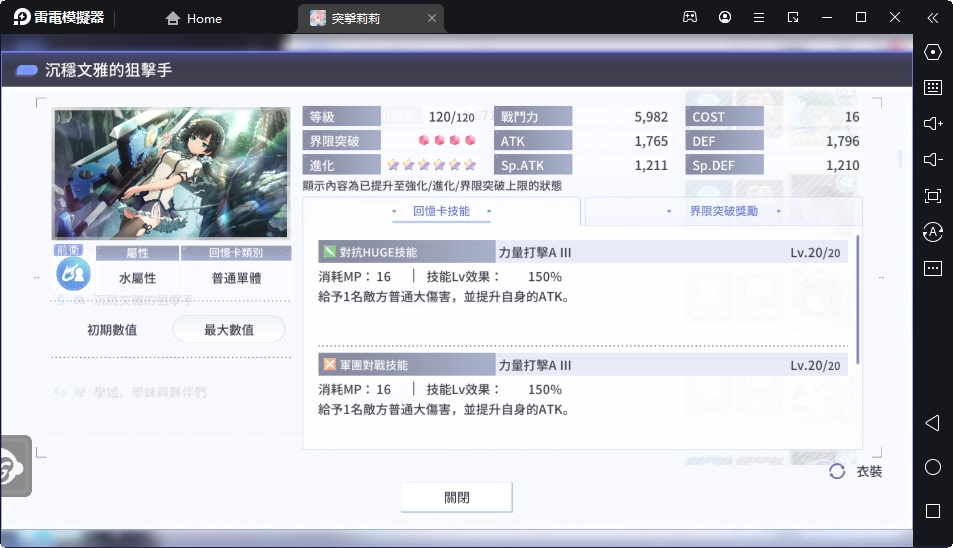
Task: Click 力量打擊A III under 對抗HUGE技能
Action: tap(535, 252)
